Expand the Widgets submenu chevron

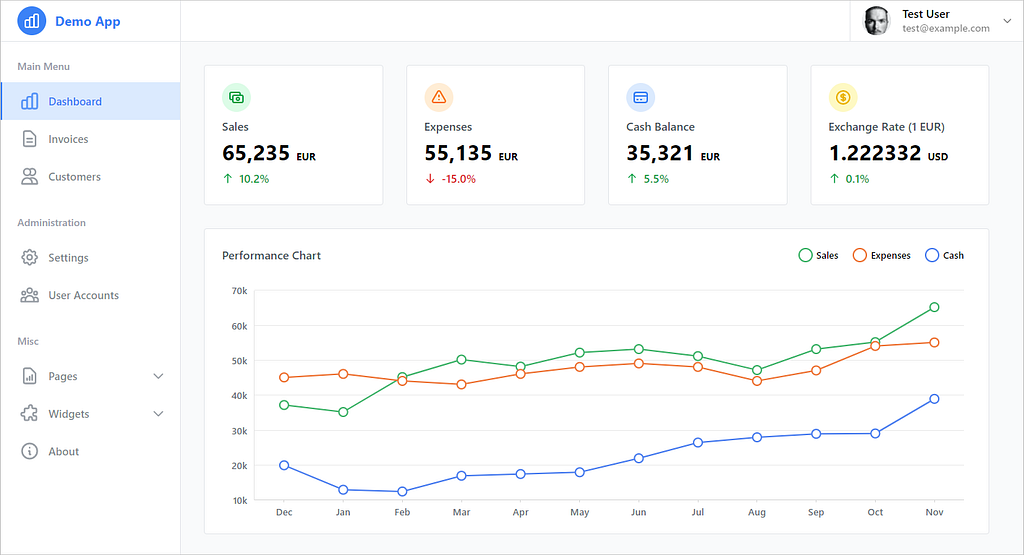coord(158,414)
